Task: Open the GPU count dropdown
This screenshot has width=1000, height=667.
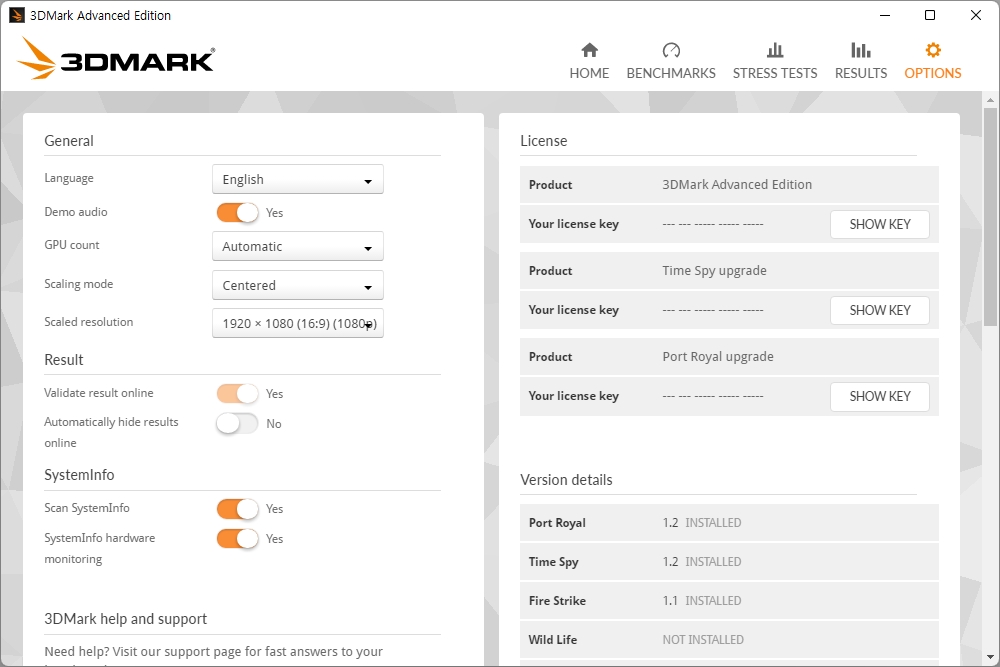Action: click(298, 246)
